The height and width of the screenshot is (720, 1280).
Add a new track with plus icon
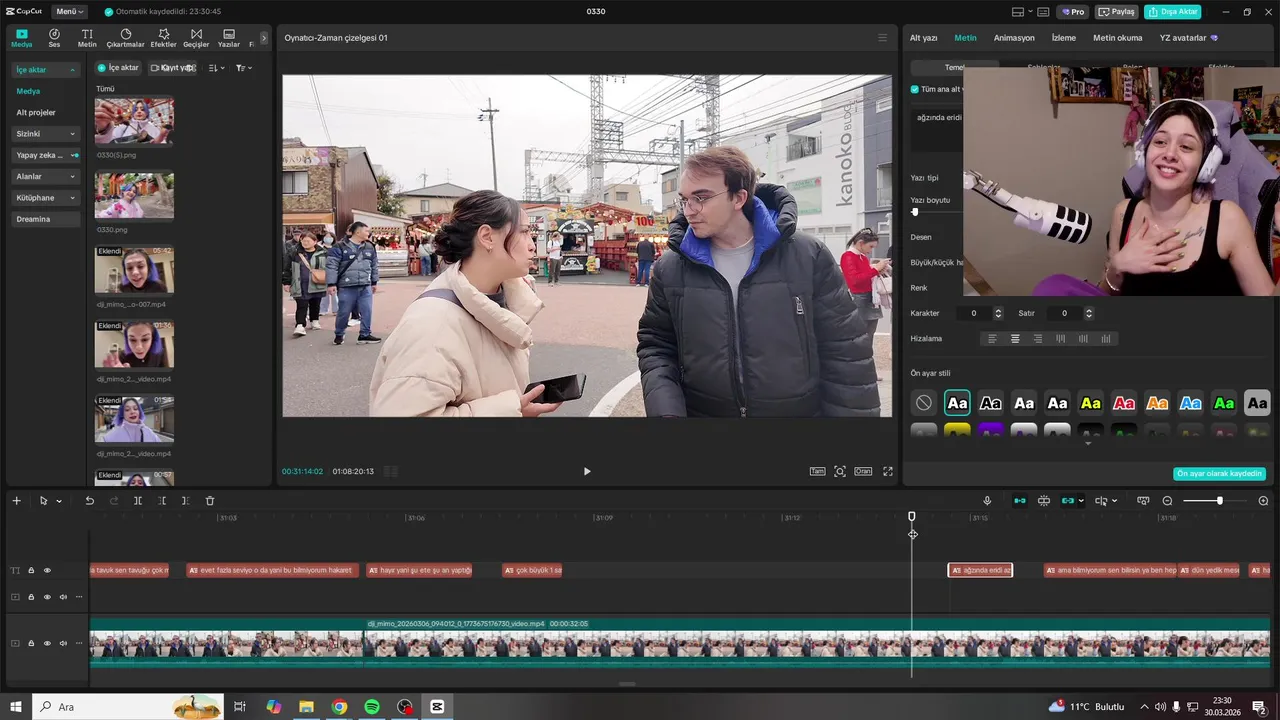point(16,501)
